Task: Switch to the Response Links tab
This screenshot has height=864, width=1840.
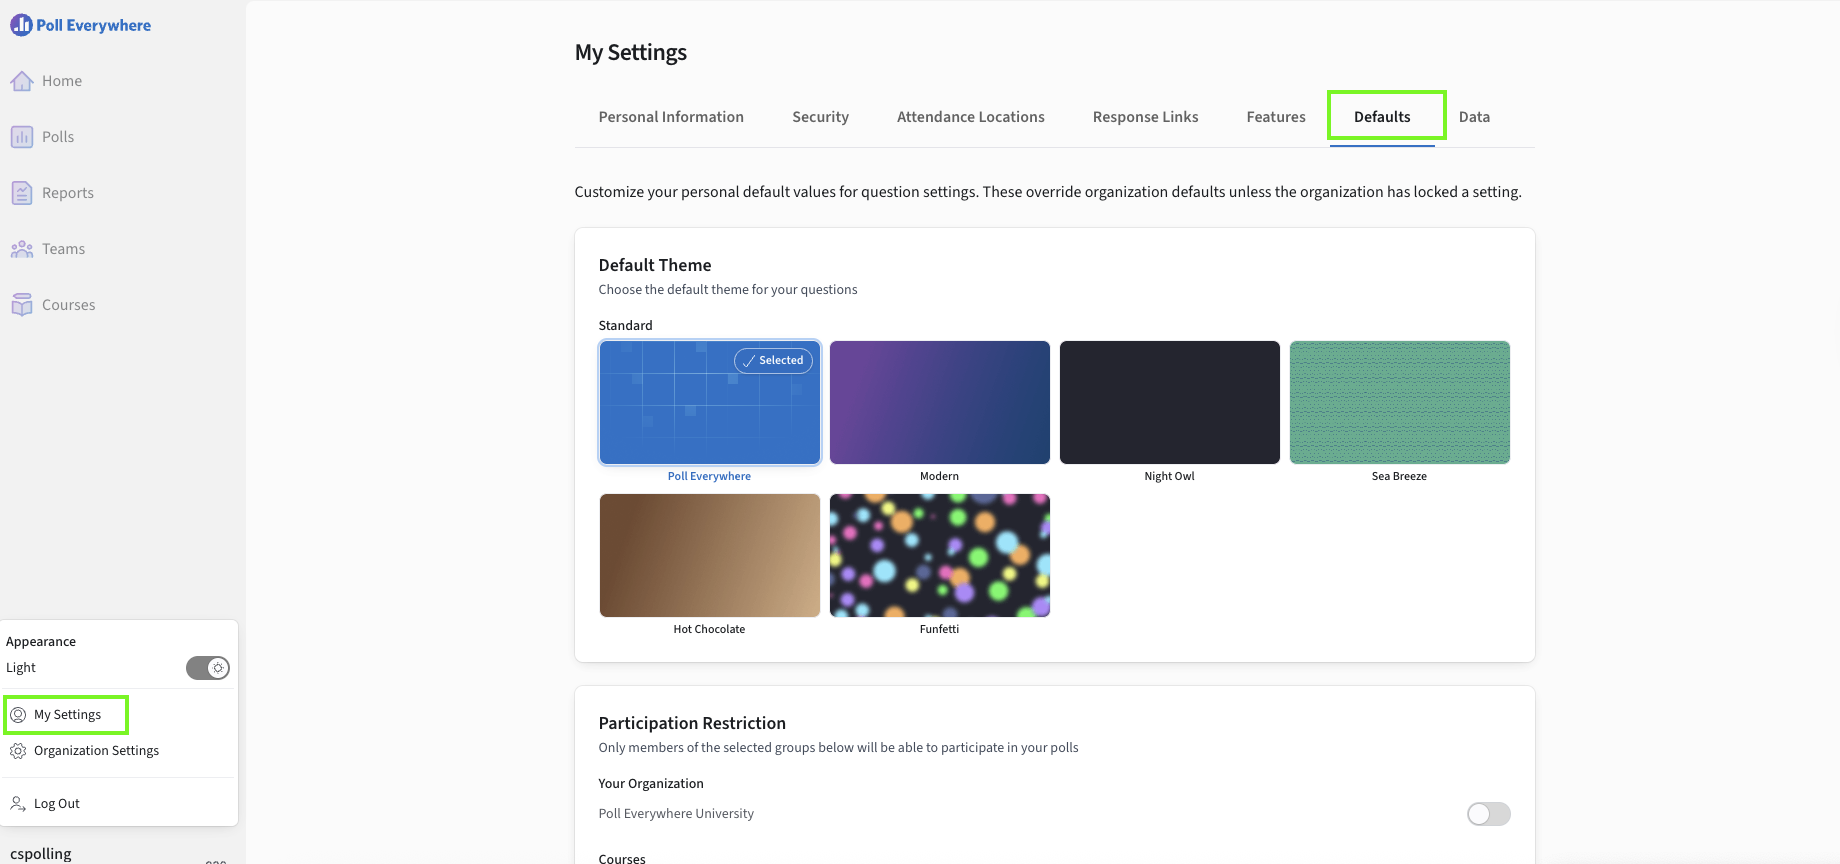Action: [x=1145, y=117]
